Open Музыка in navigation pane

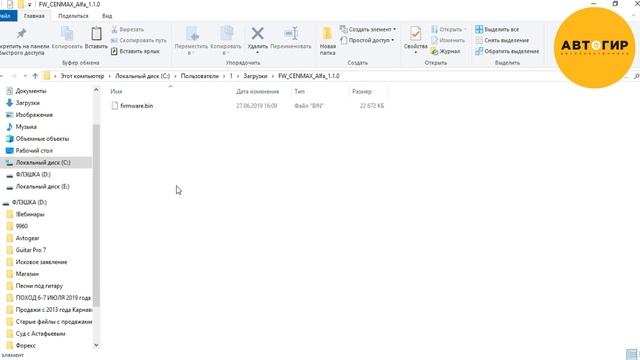coord(26,127)
